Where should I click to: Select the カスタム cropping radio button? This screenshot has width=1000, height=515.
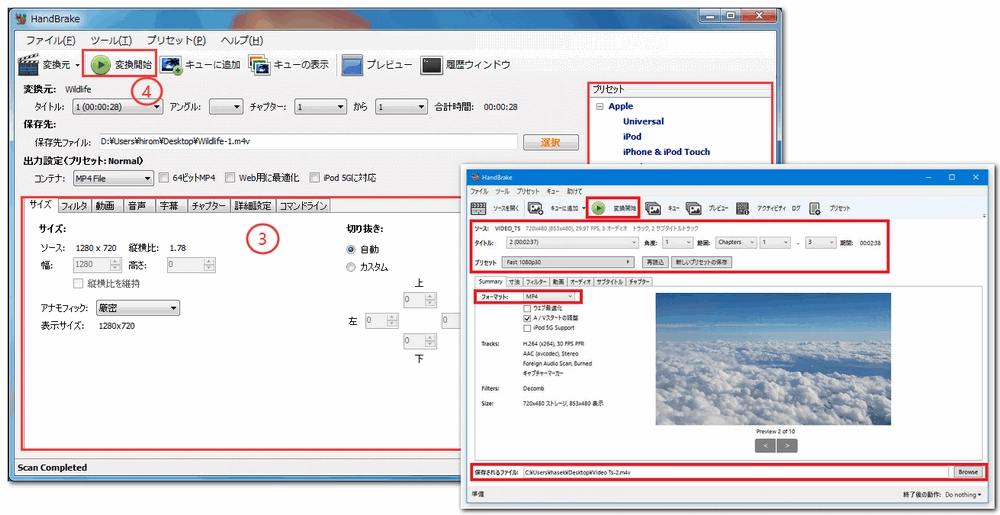coord(351,268)
